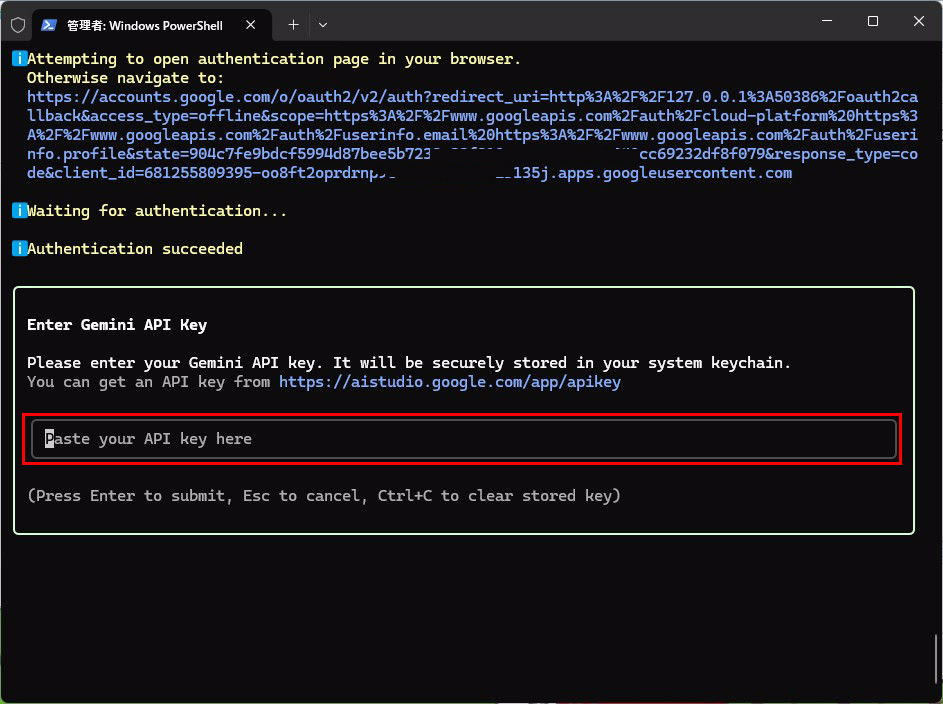Viewport: 943px width, 704px height.
Task: Focus the Paste your API key field
Action: pos(463,439)
